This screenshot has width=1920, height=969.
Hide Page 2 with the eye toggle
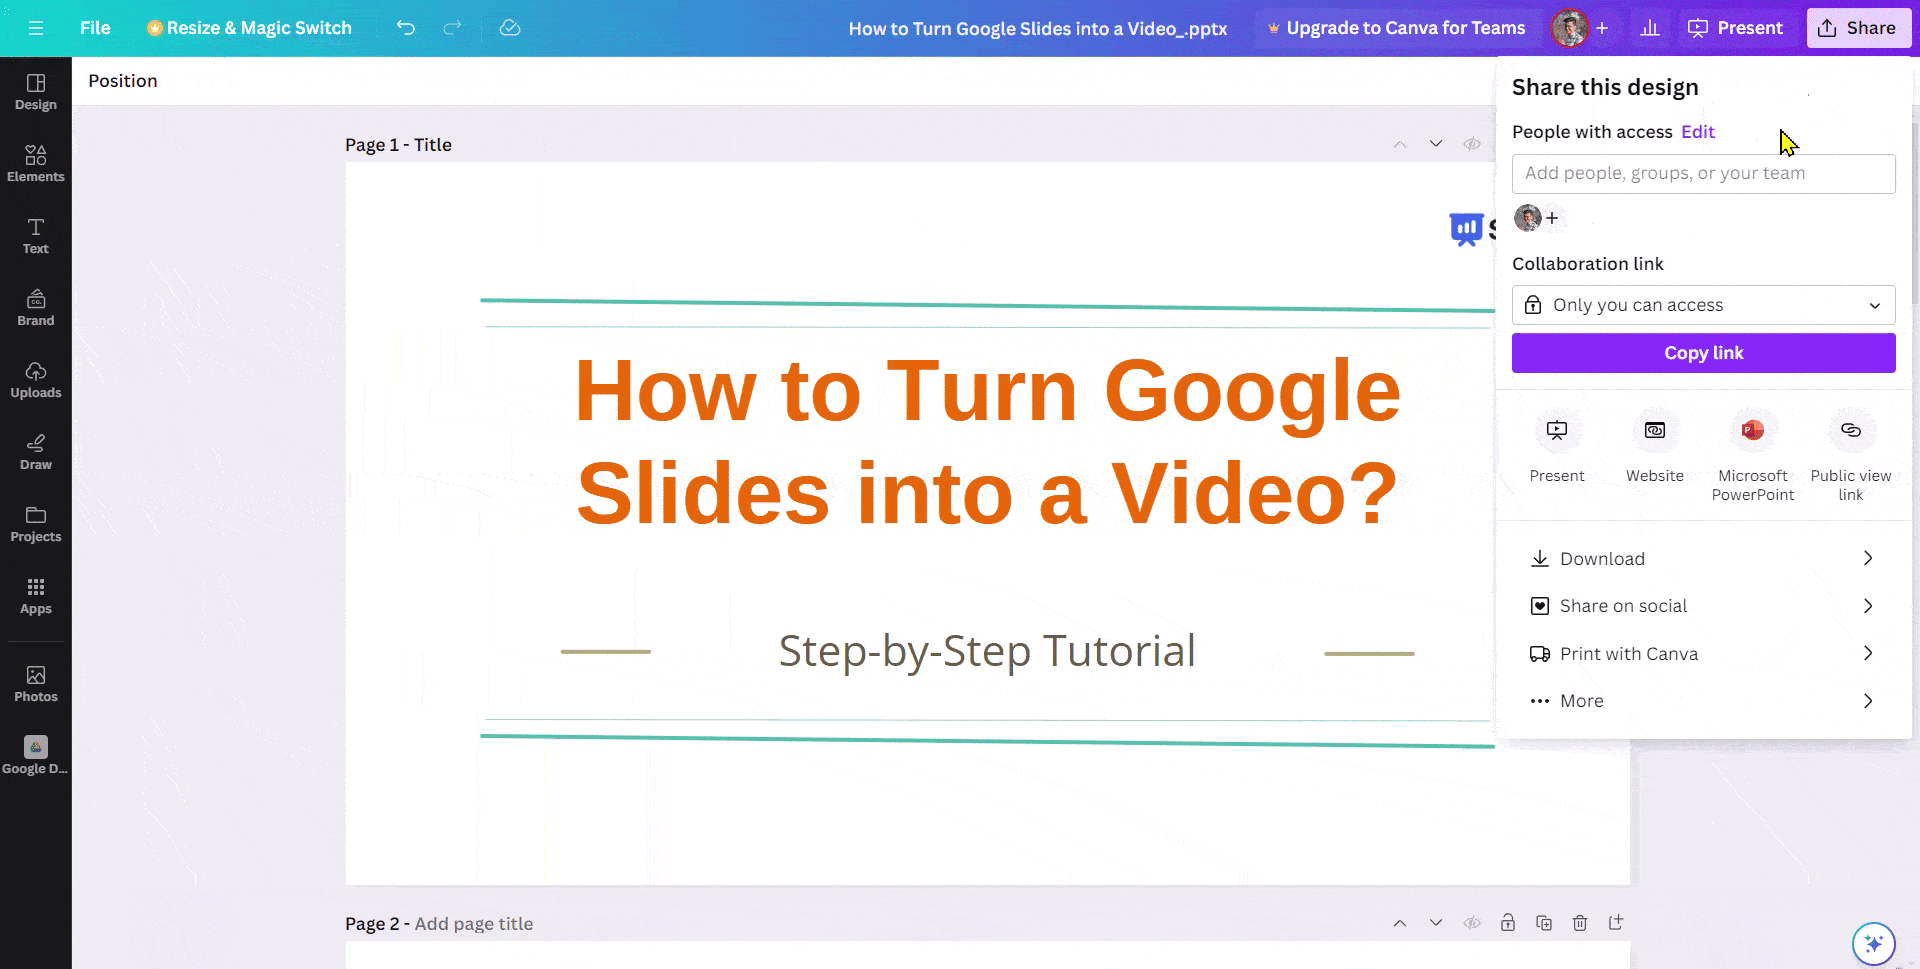click(x=1471, y=922)
